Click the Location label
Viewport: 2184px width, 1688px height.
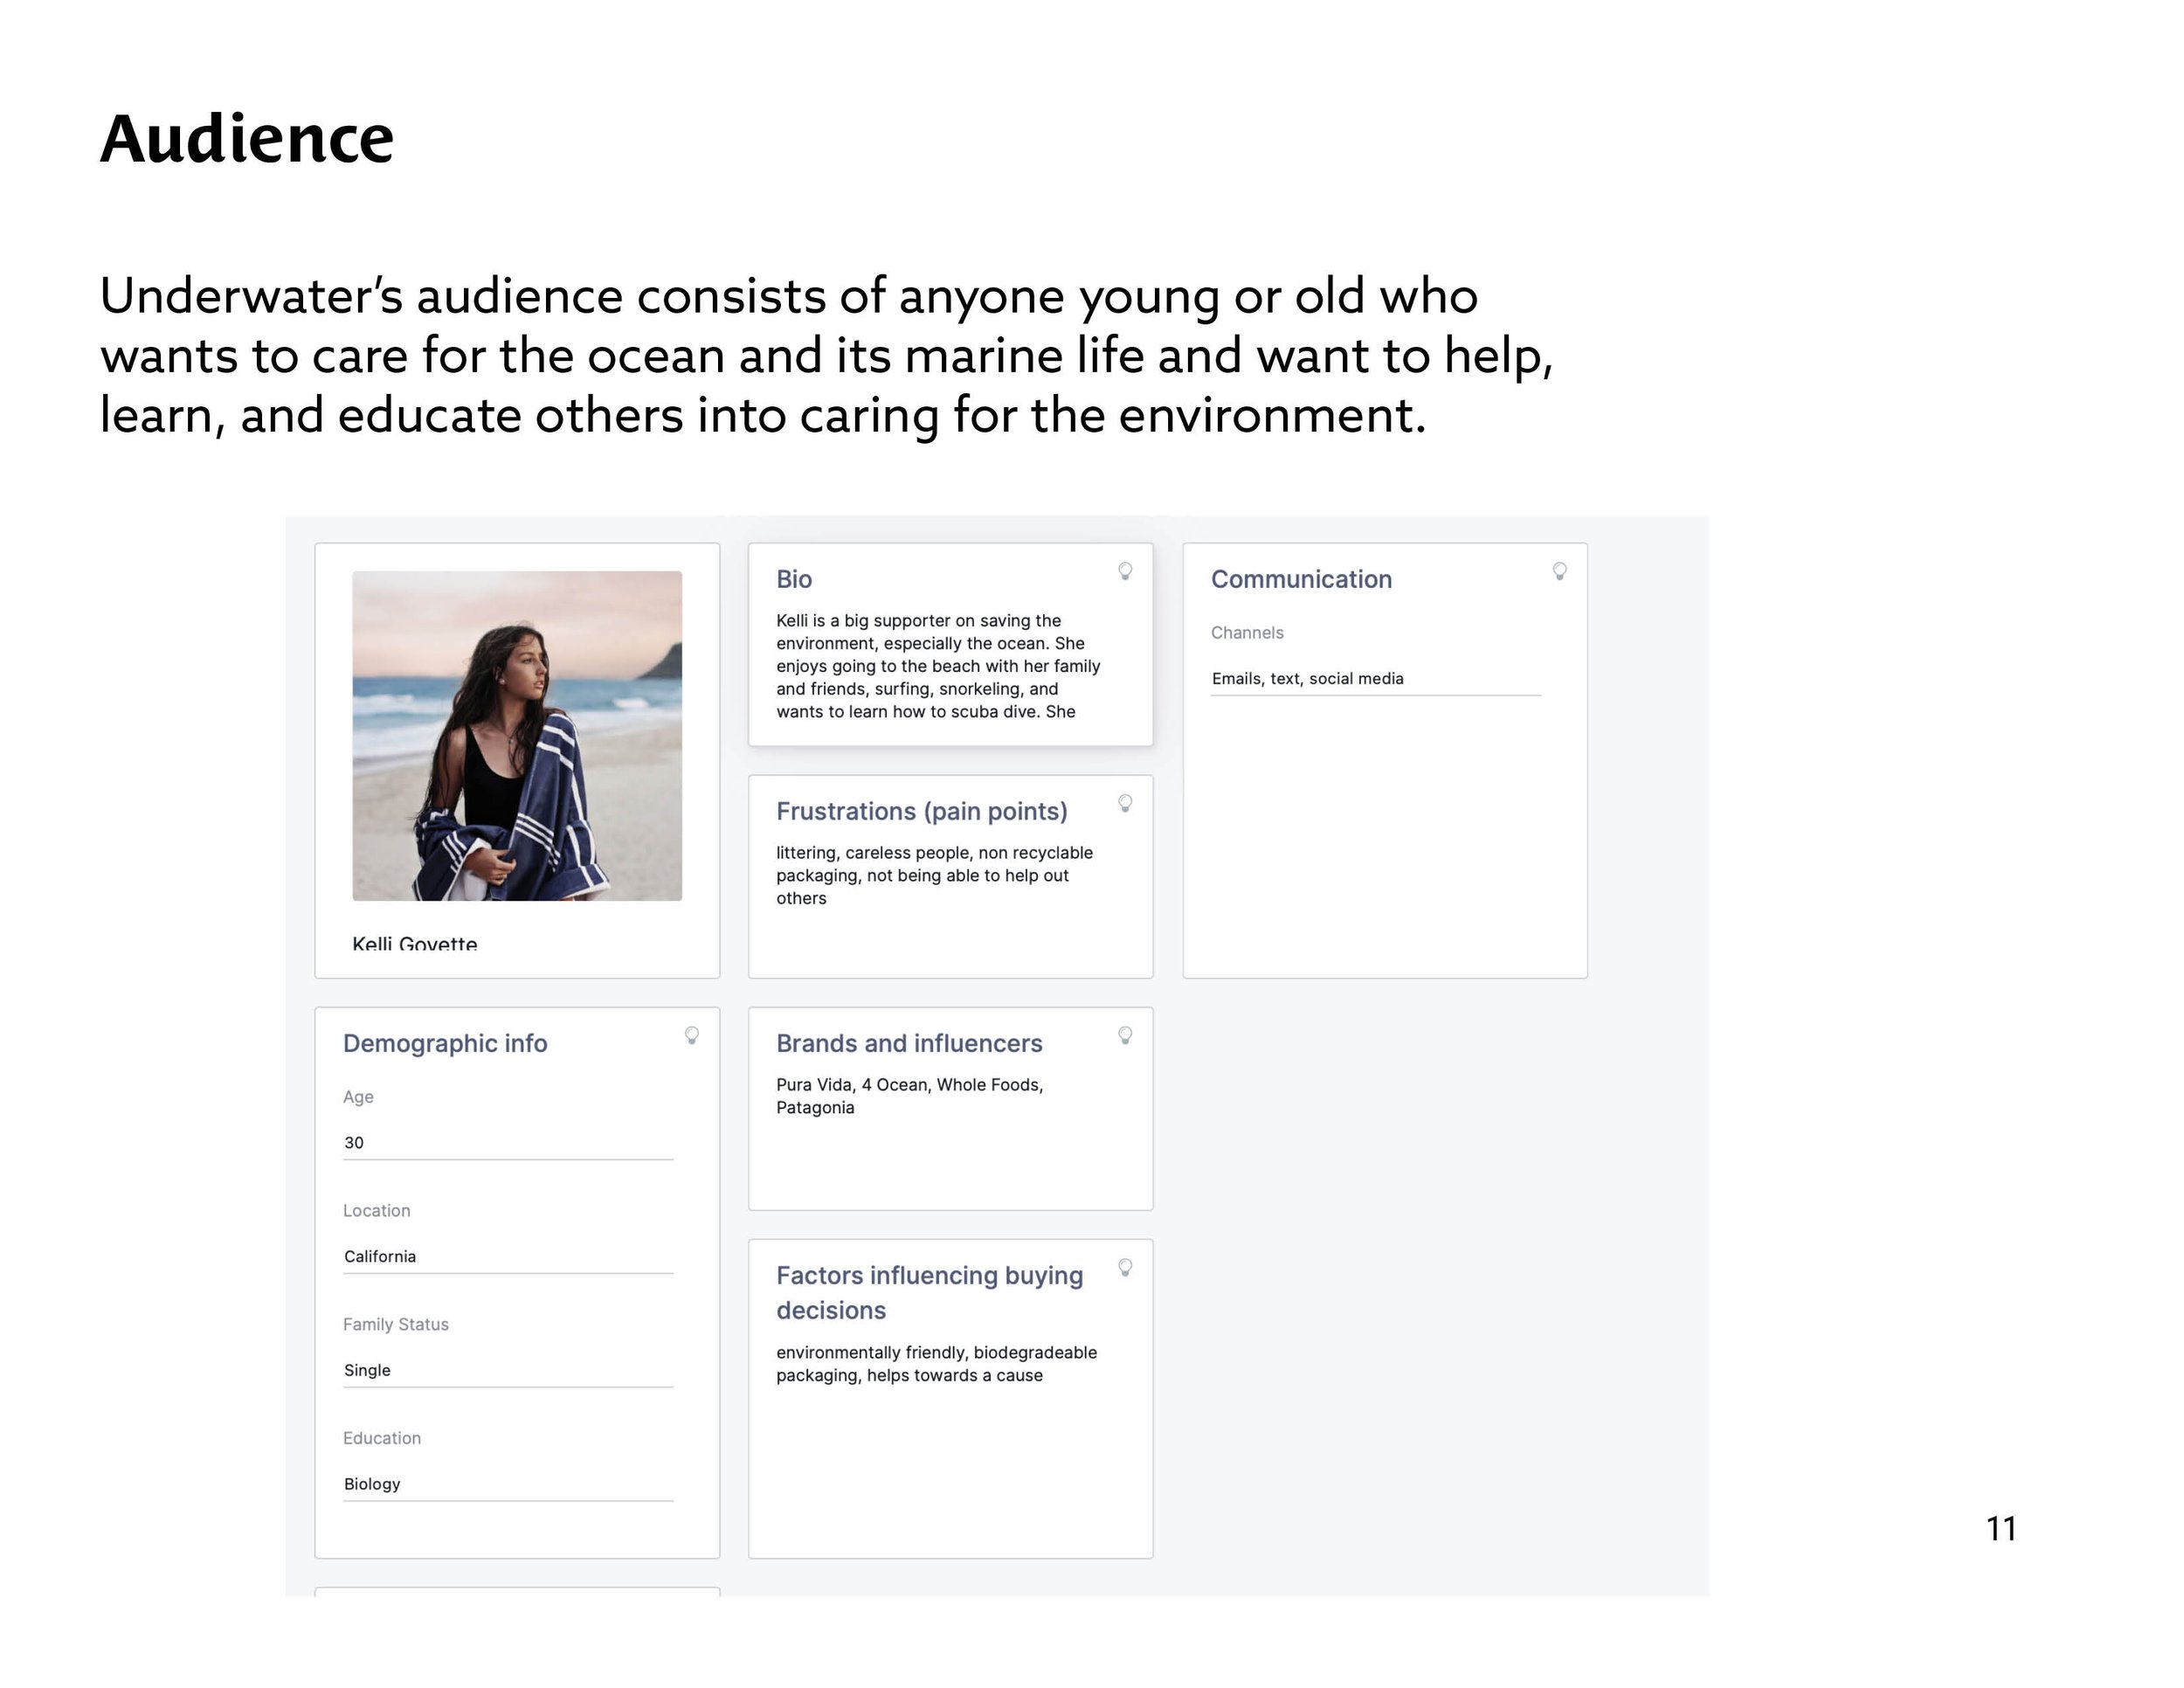[x=377, y=1210]
